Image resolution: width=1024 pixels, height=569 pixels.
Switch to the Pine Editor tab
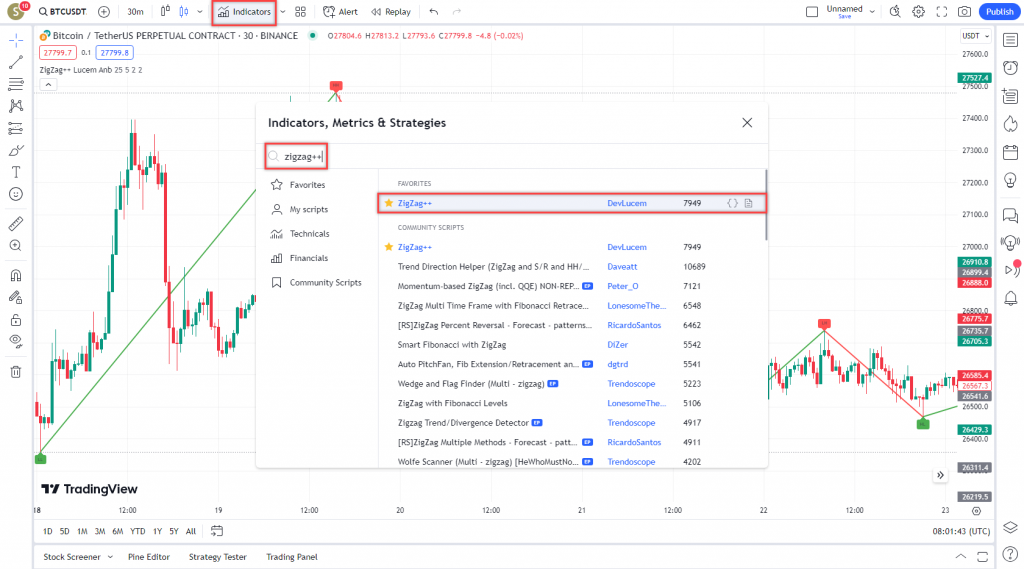[x=149, y=557]
